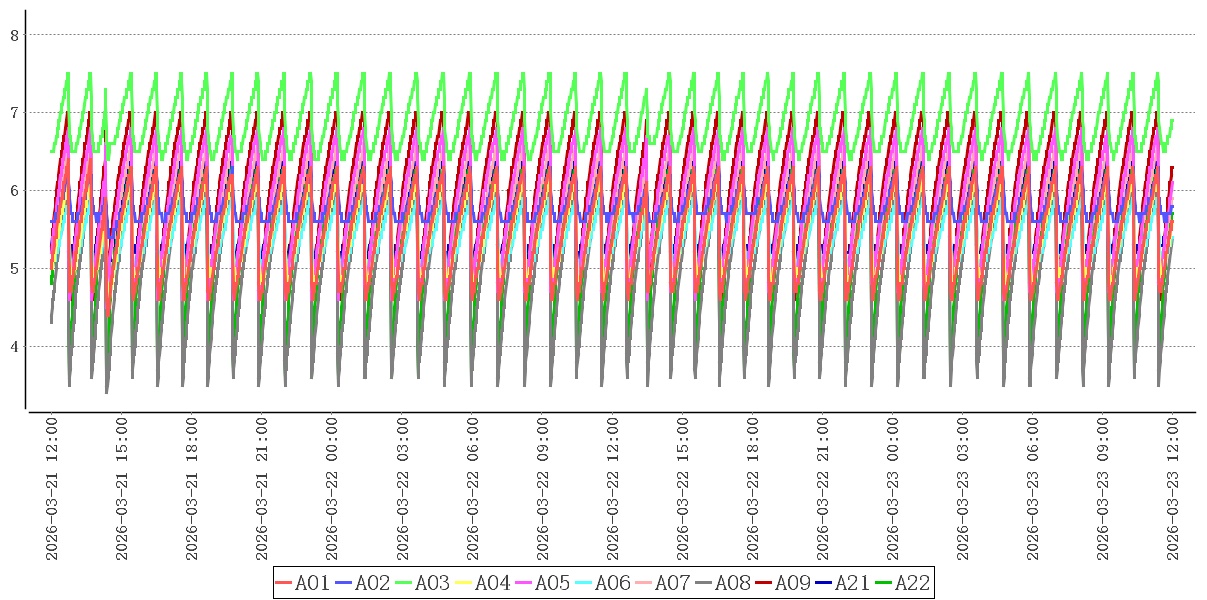This screenshot has height=600, width=1207.
Task: Click the 2026-03-21 12:00 x-axis label
Action: tap(53, 489)
